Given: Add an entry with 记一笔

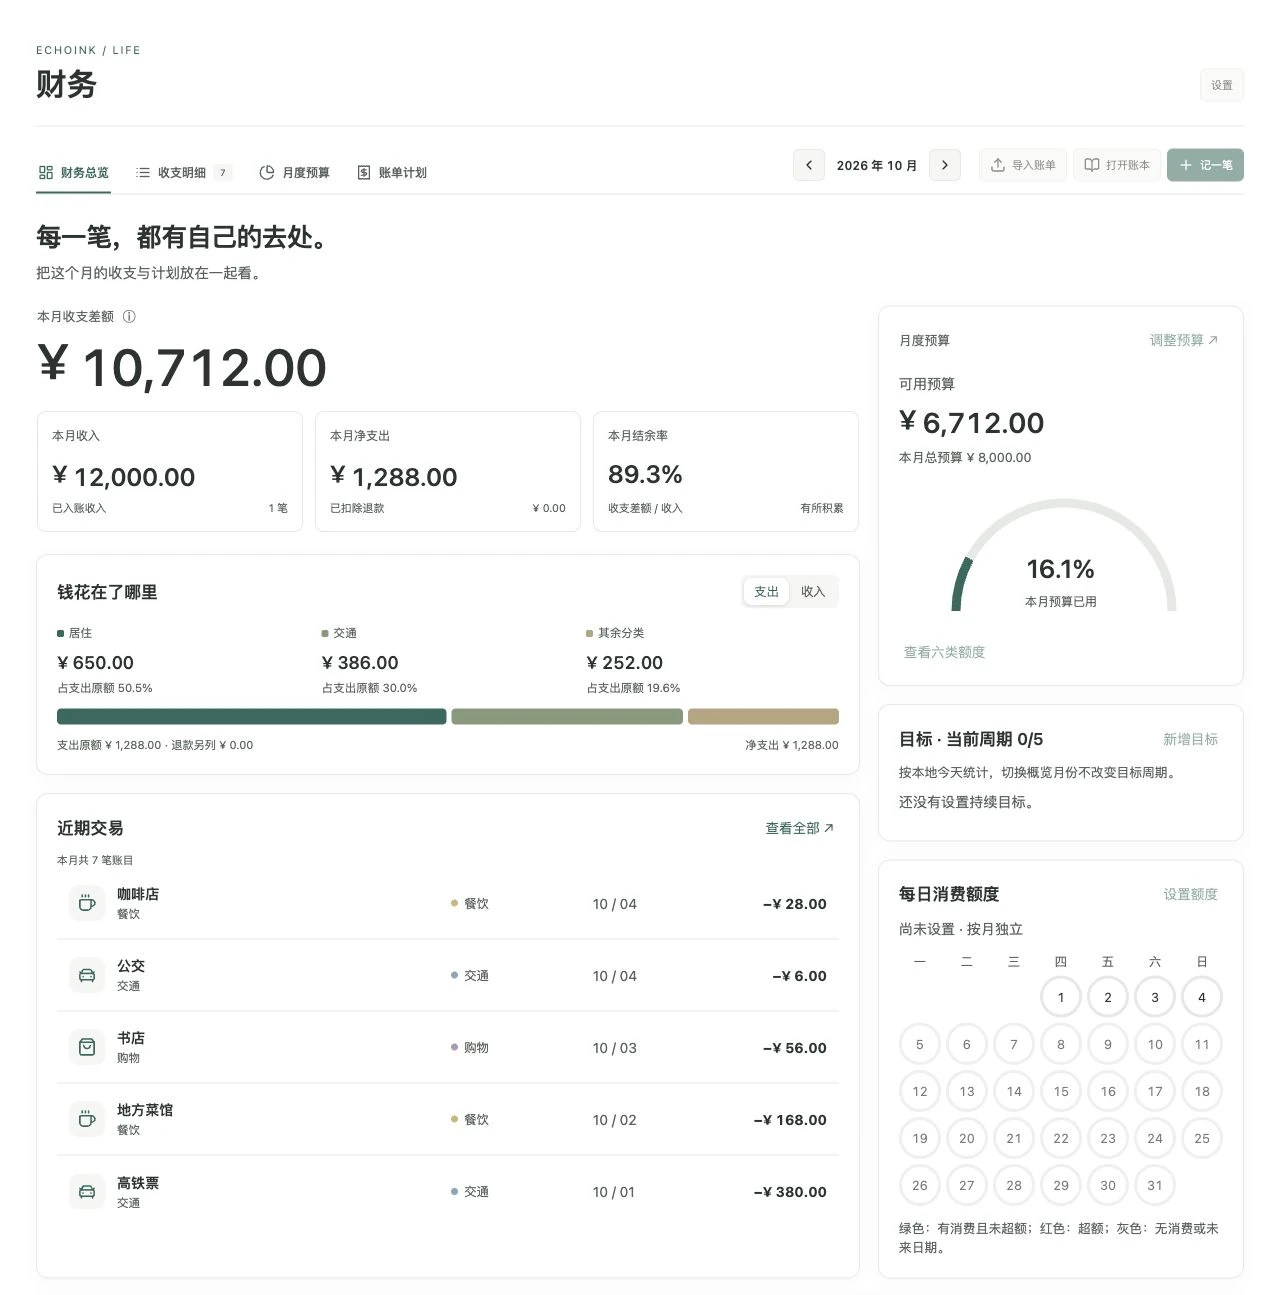Looking at the screenshot, I should tap(1205, 165).
